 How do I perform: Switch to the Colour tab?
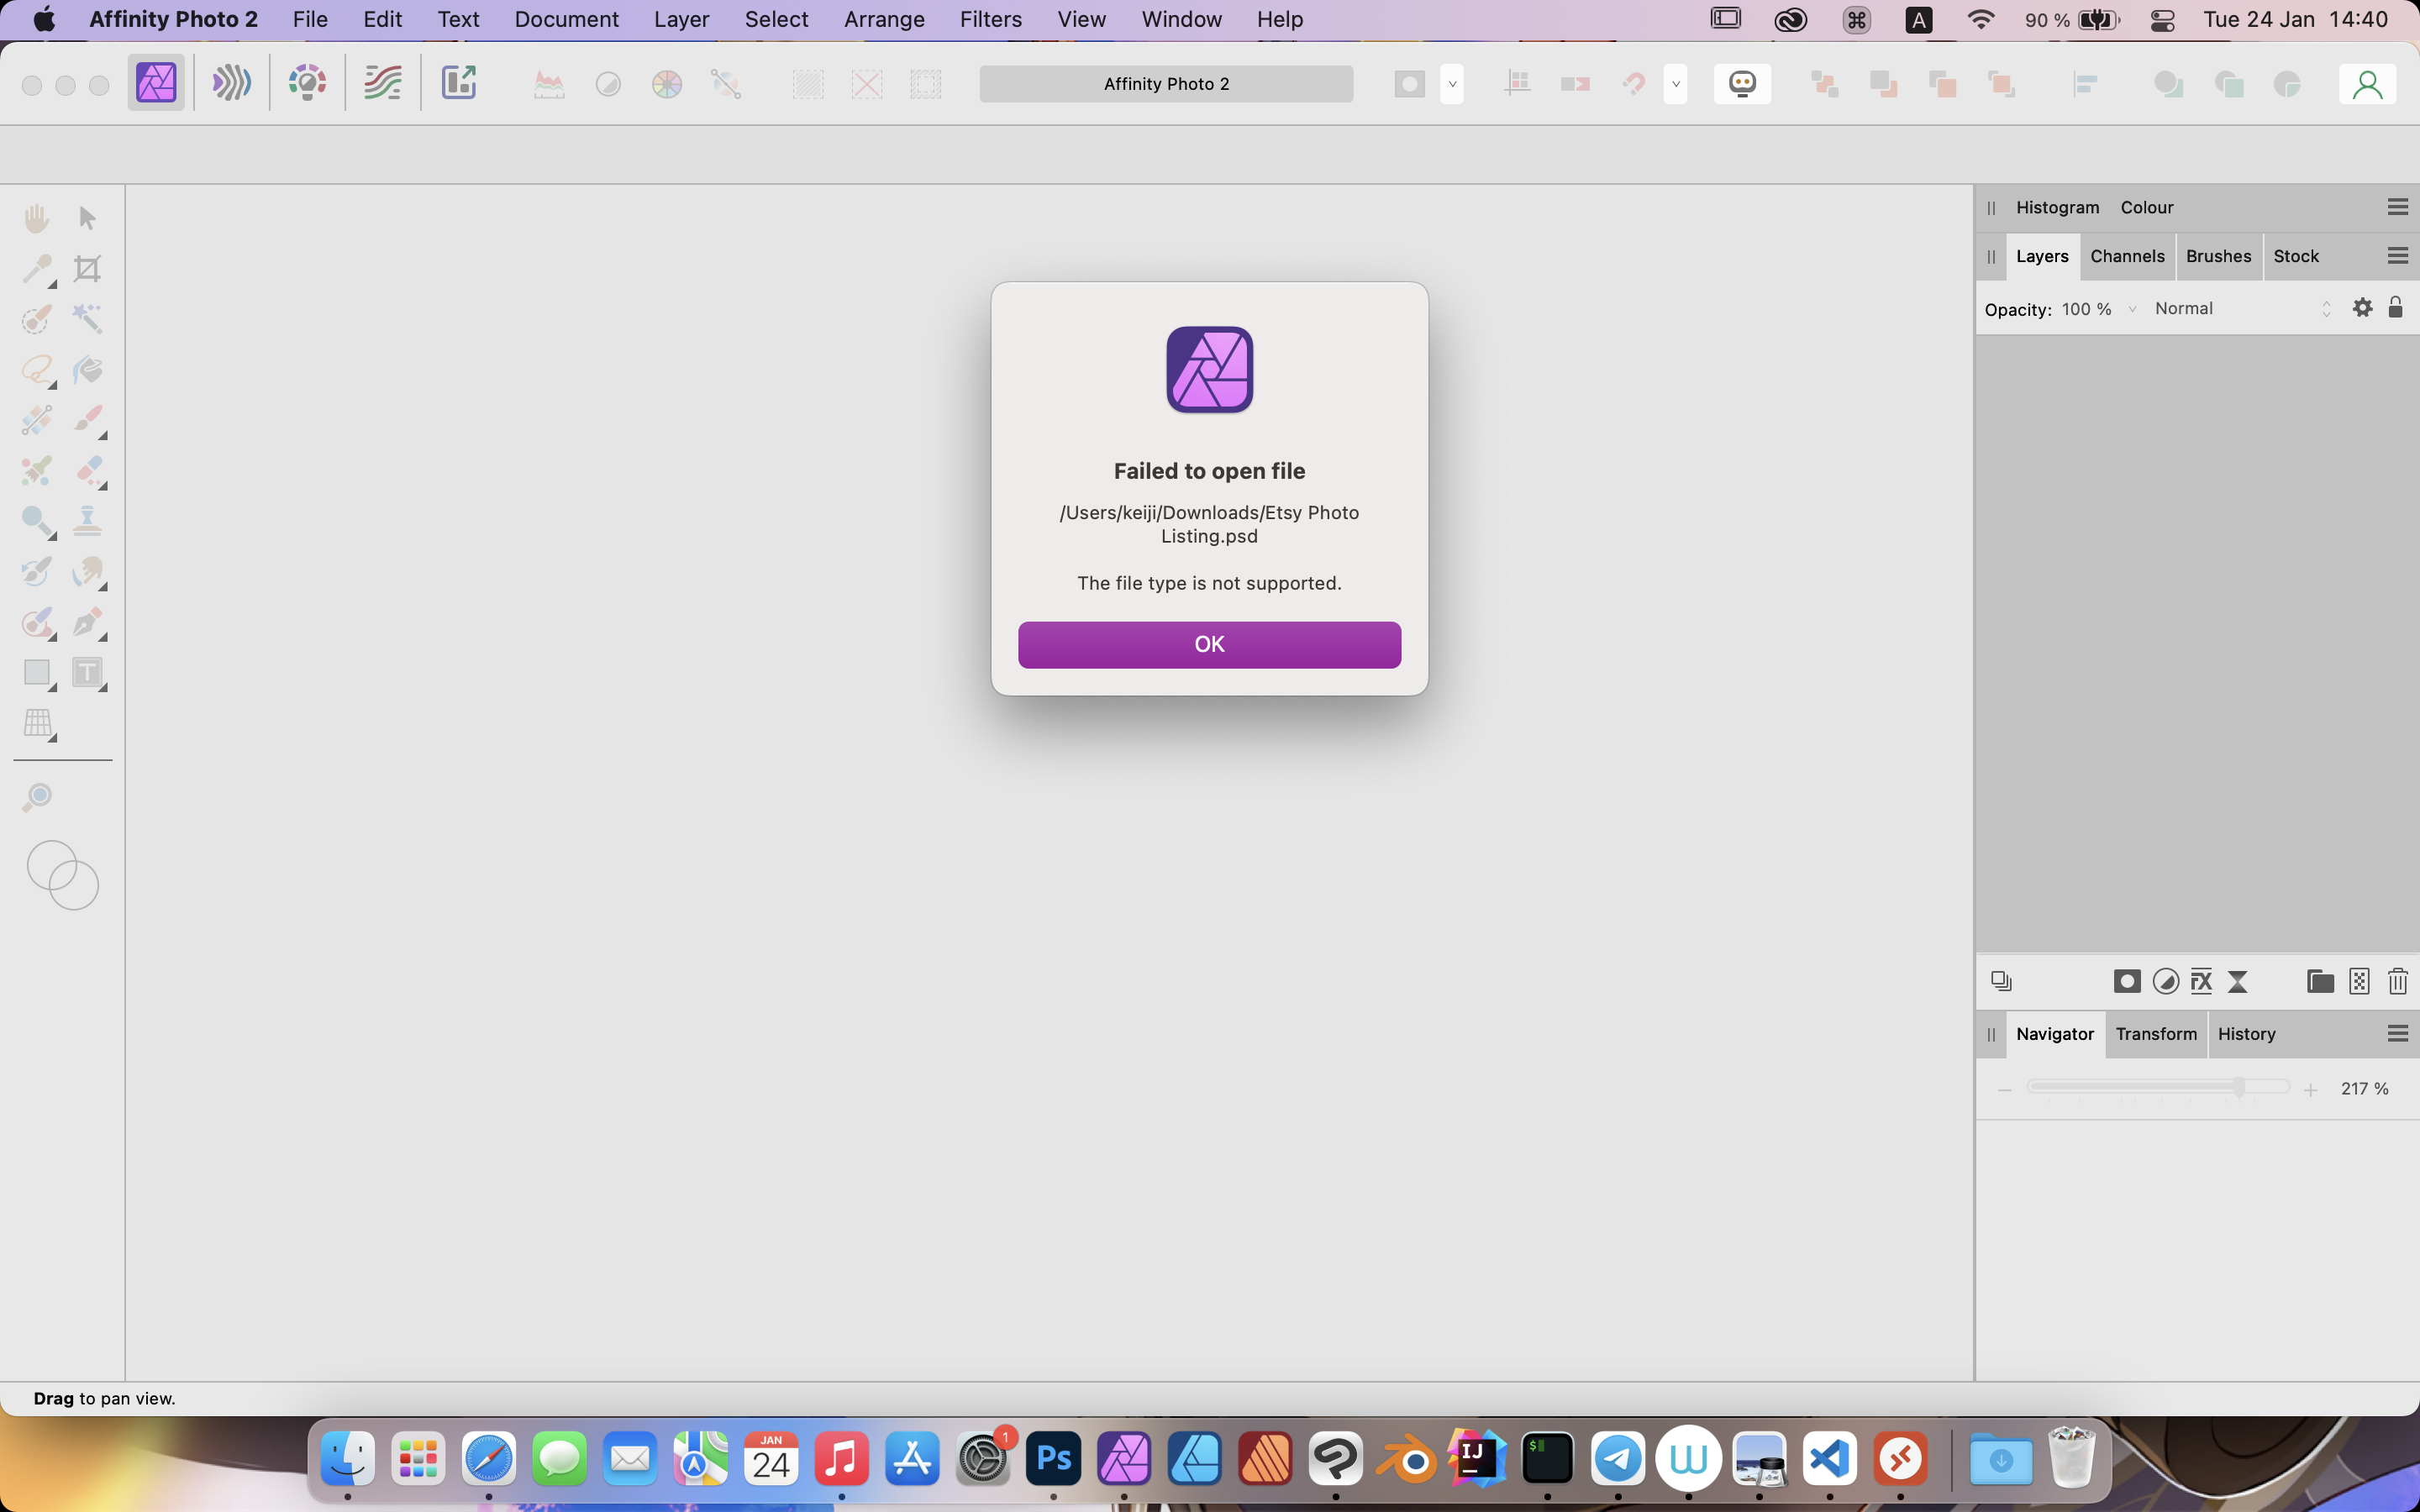(2147, 207)
